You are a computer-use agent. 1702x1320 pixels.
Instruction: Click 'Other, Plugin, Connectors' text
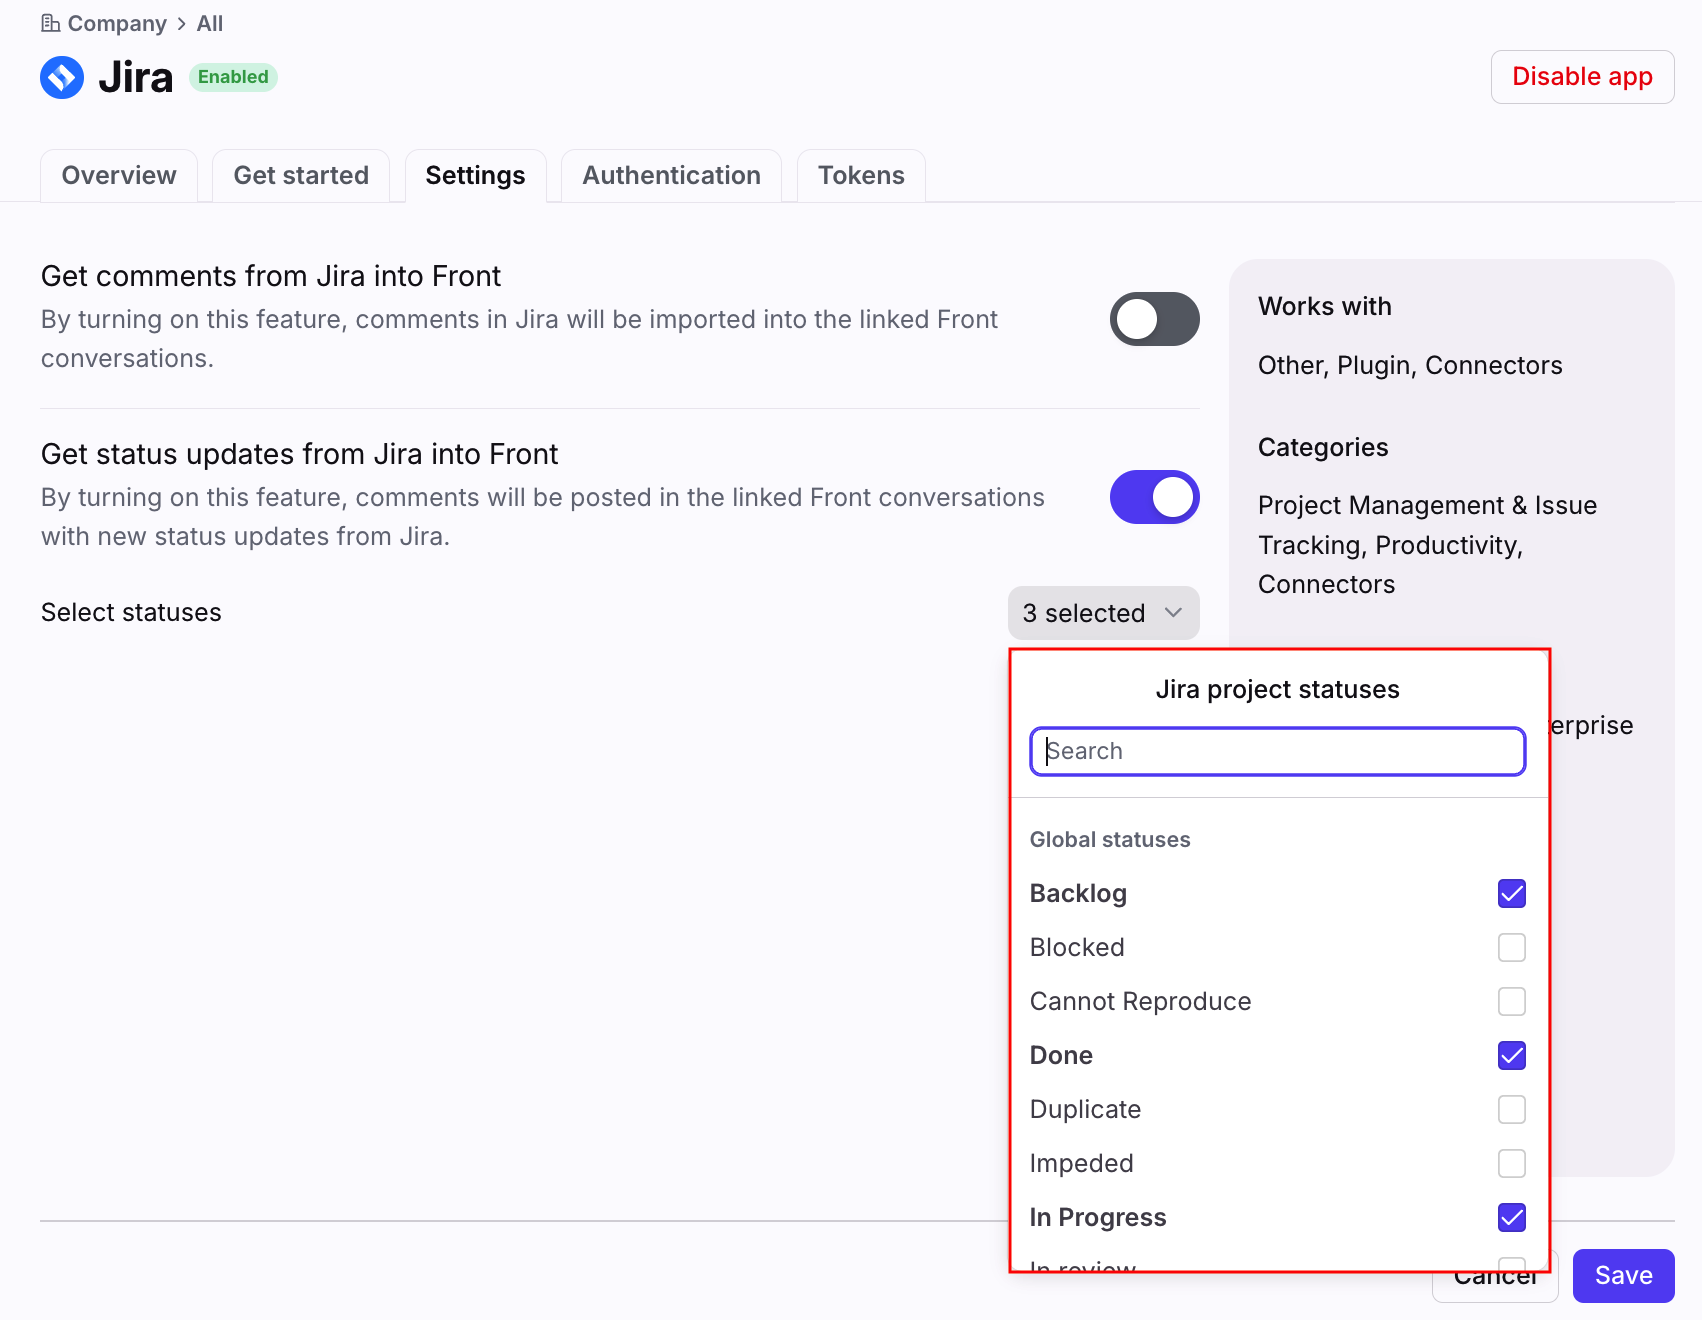click(1409, 365)
